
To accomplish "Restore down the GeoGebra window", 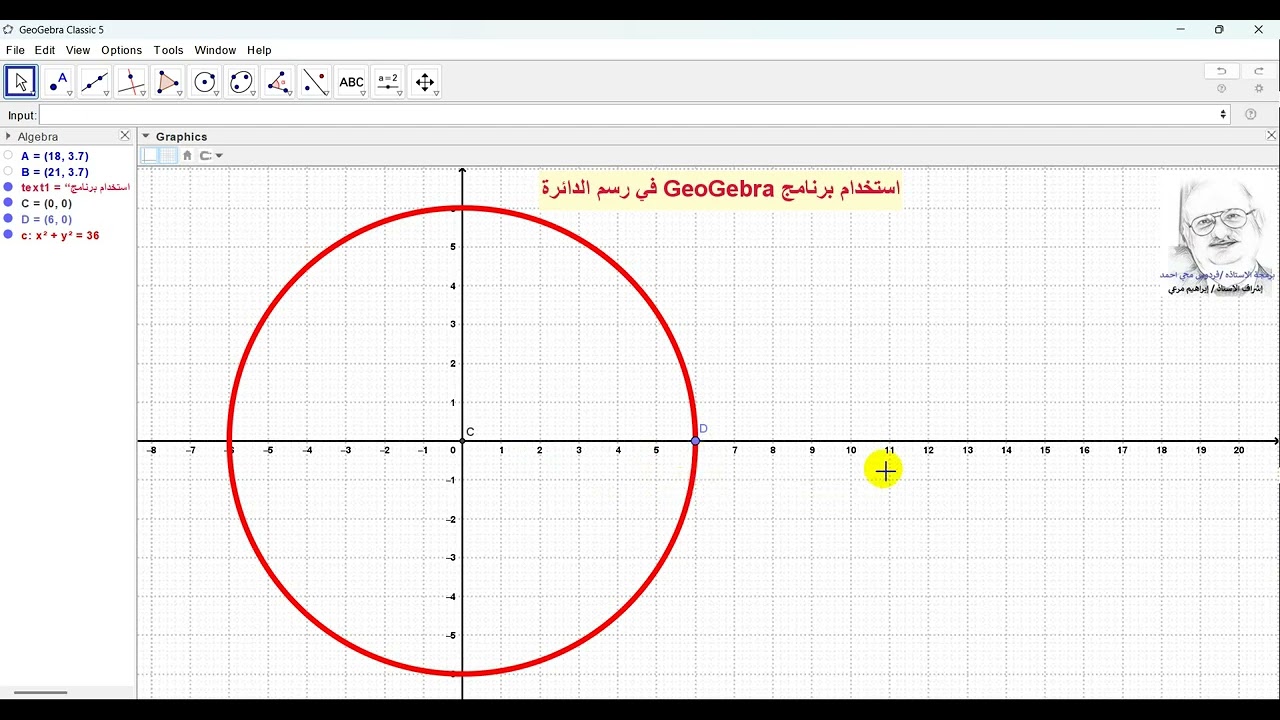I will [x=1219, y=29].
